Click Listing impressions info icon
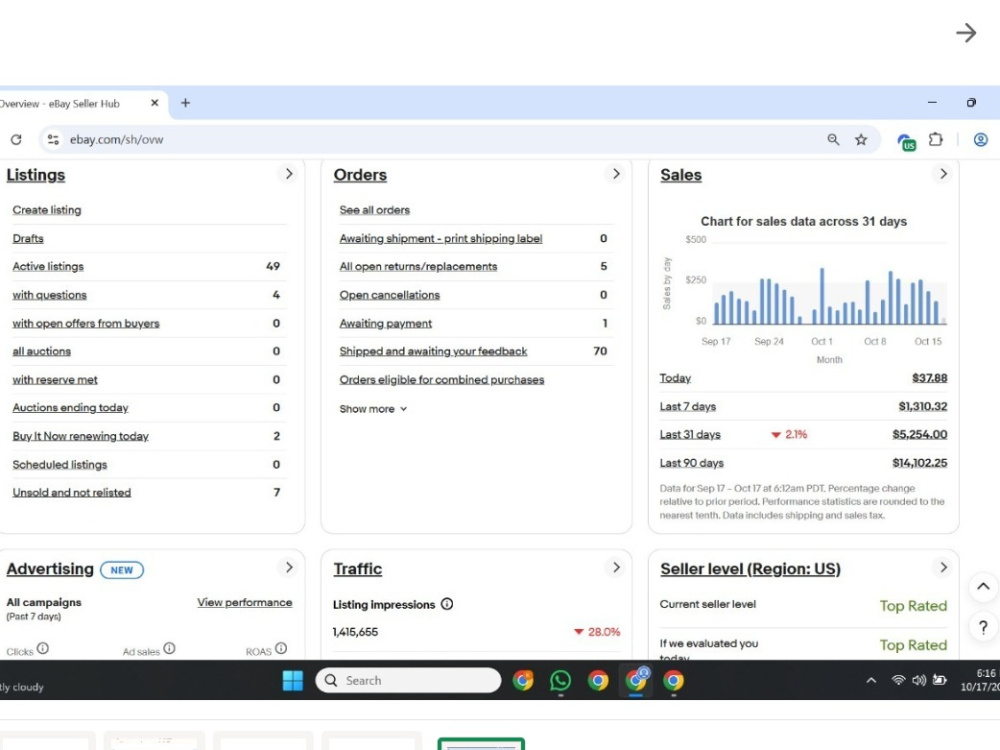This screenshot has width=1000, height=750. click(447, 603)
